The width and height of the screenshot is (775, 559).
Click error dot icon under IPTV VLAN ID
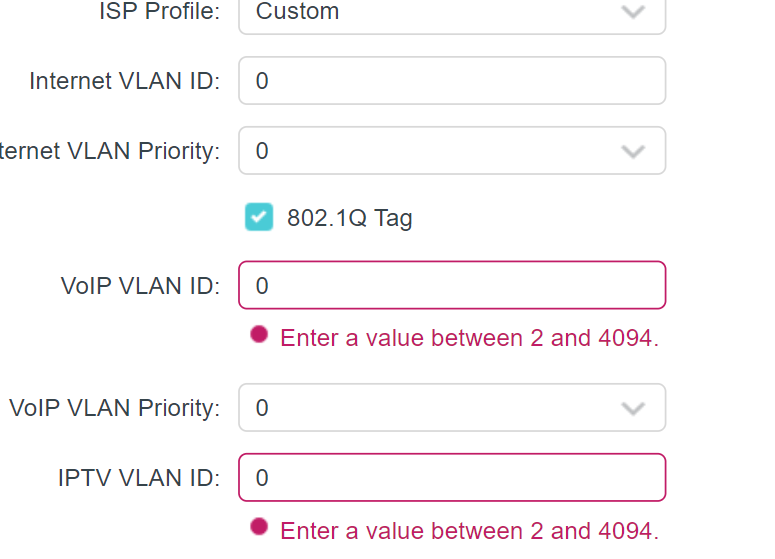[x=259, y=527]
